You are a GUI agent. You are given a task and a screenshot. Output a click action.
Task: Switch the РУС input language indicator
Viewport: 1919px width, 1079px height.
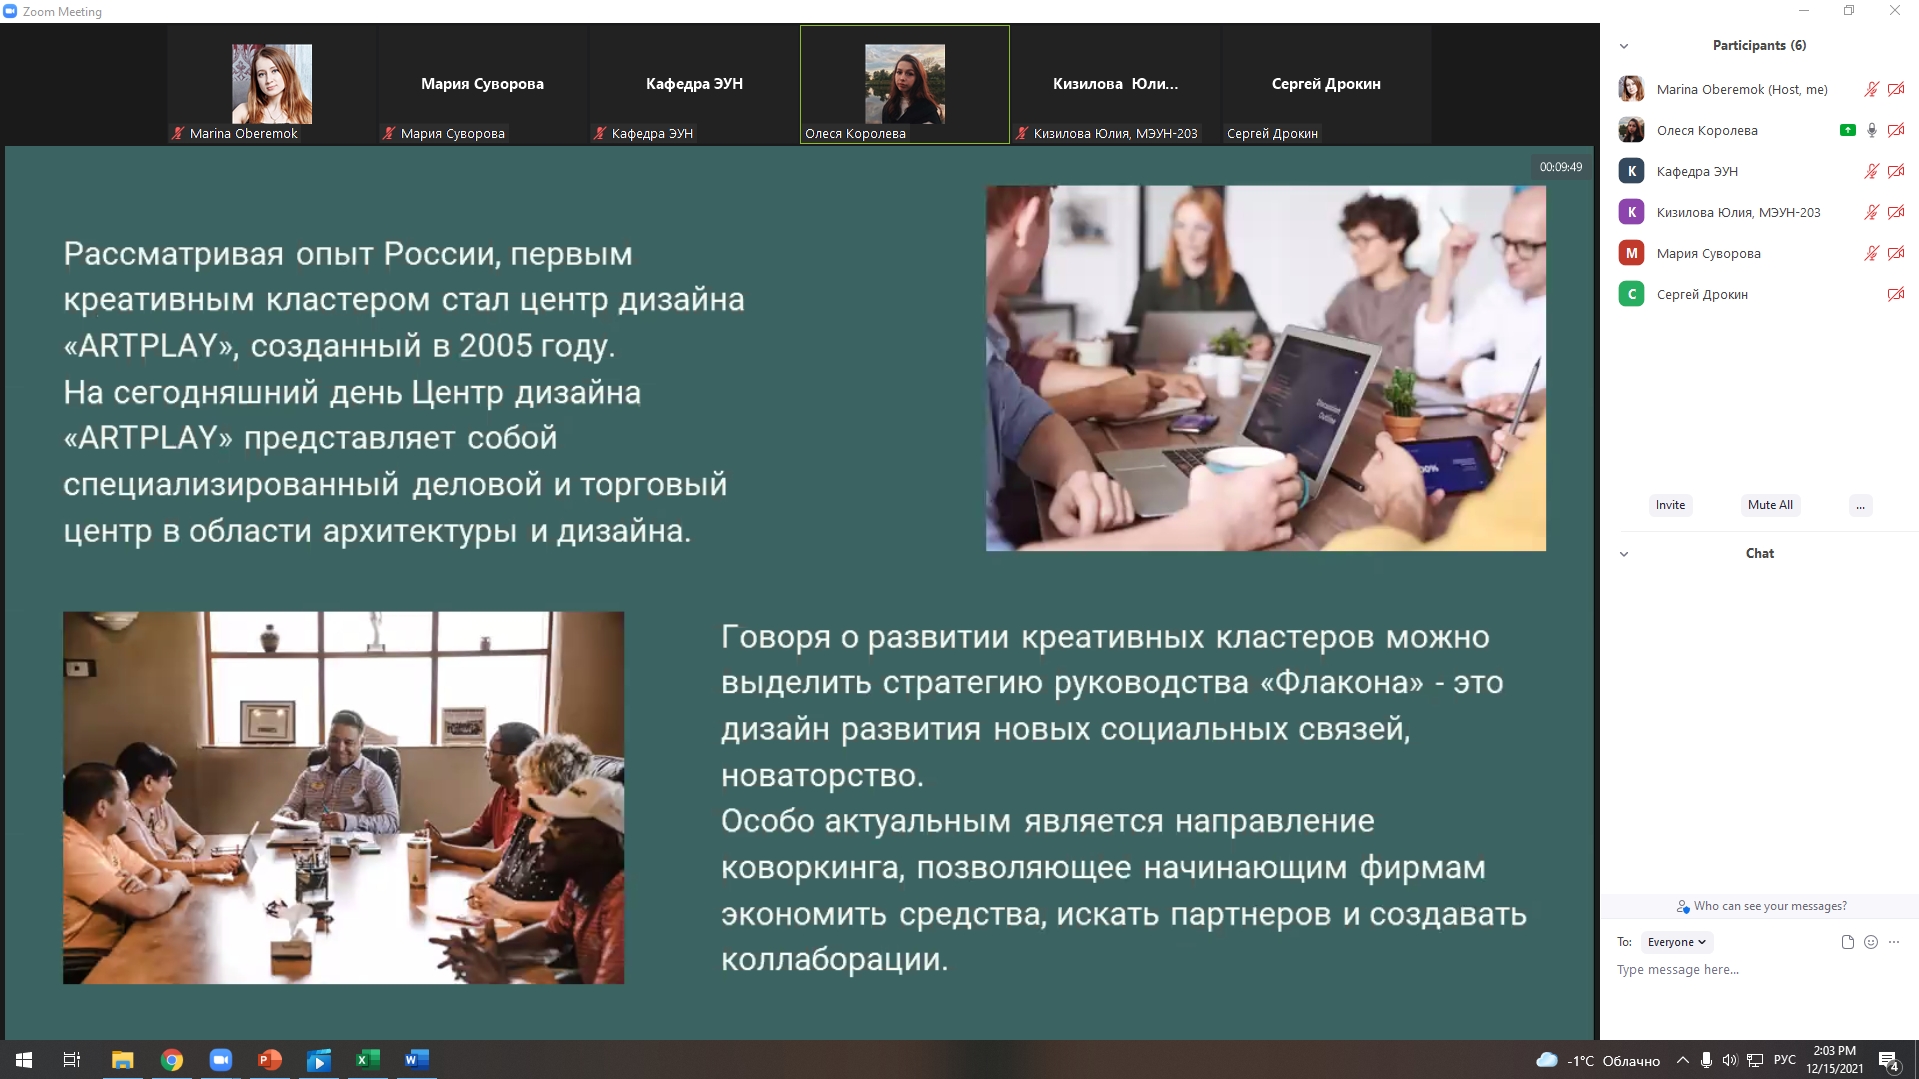point(1785,1061)
